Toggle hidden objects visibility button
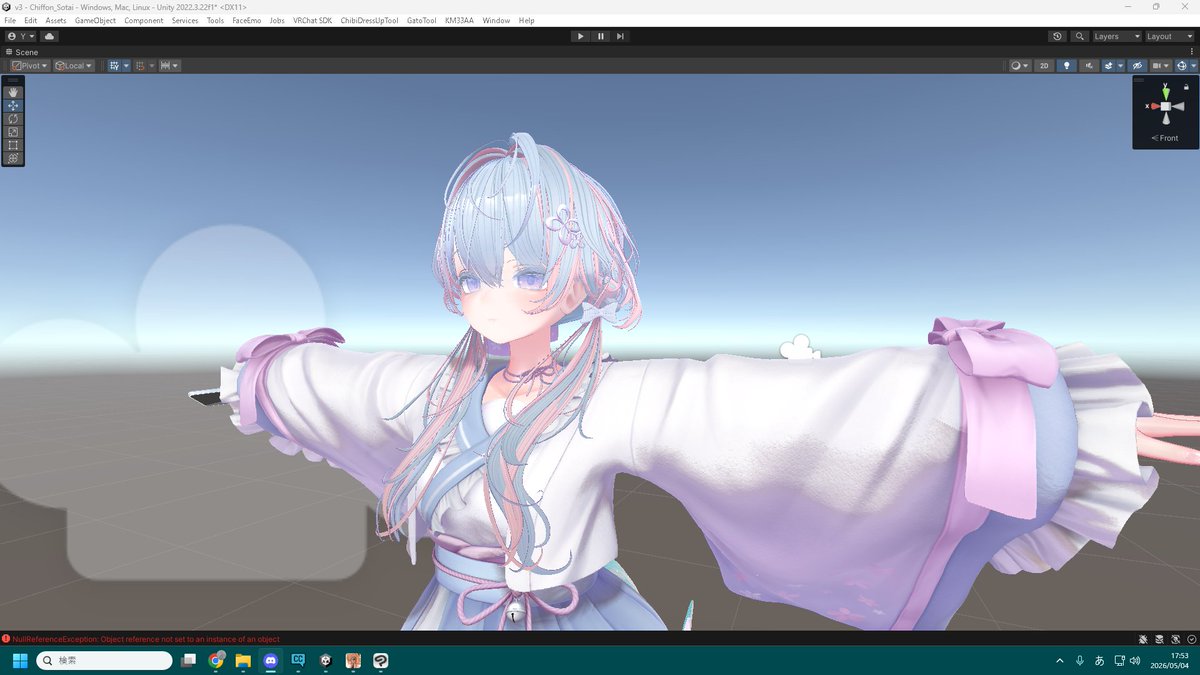The width and height of the screenshot is (1200, 675). tap(1137, 65)
